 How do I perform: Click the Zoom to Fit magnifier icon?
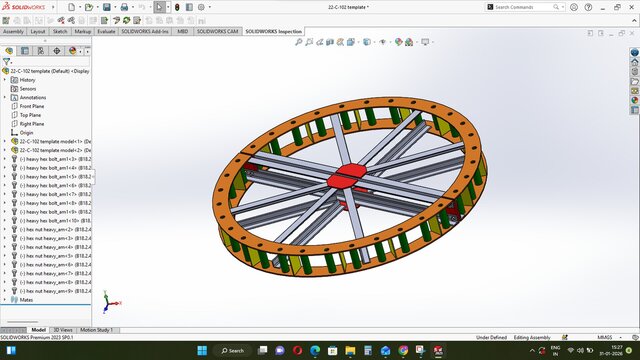point(299,42)
